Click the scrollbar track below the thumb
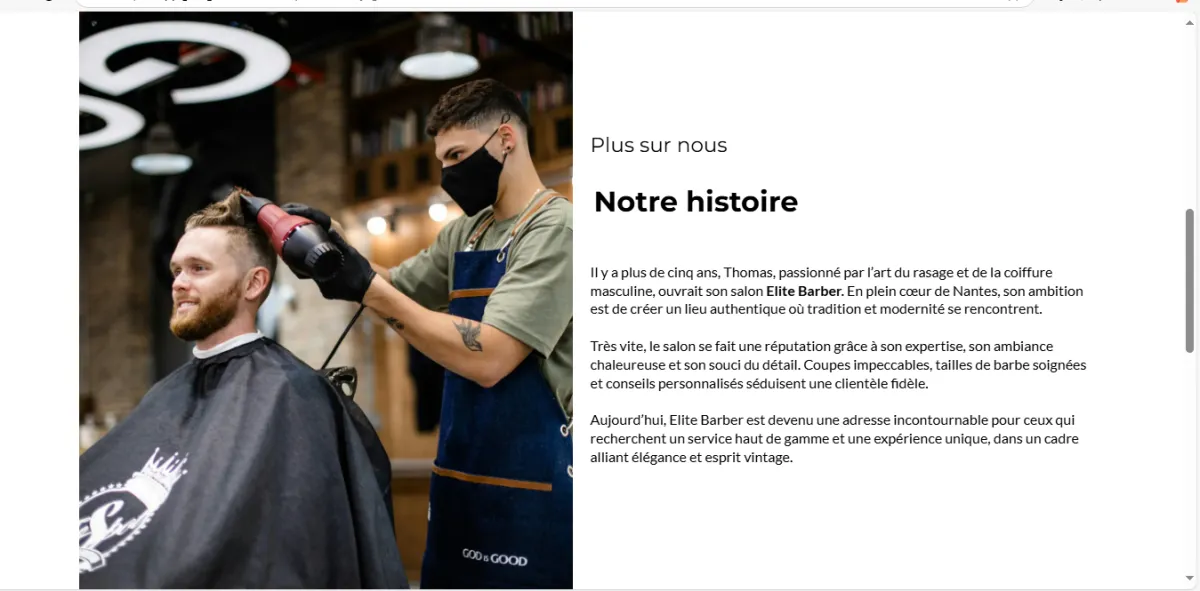 (x=1189, y=460)
